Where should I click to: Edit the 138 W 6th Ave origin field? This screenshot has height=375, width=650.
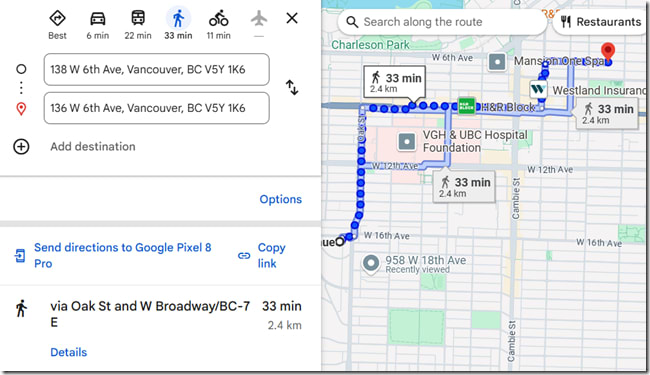157,70
